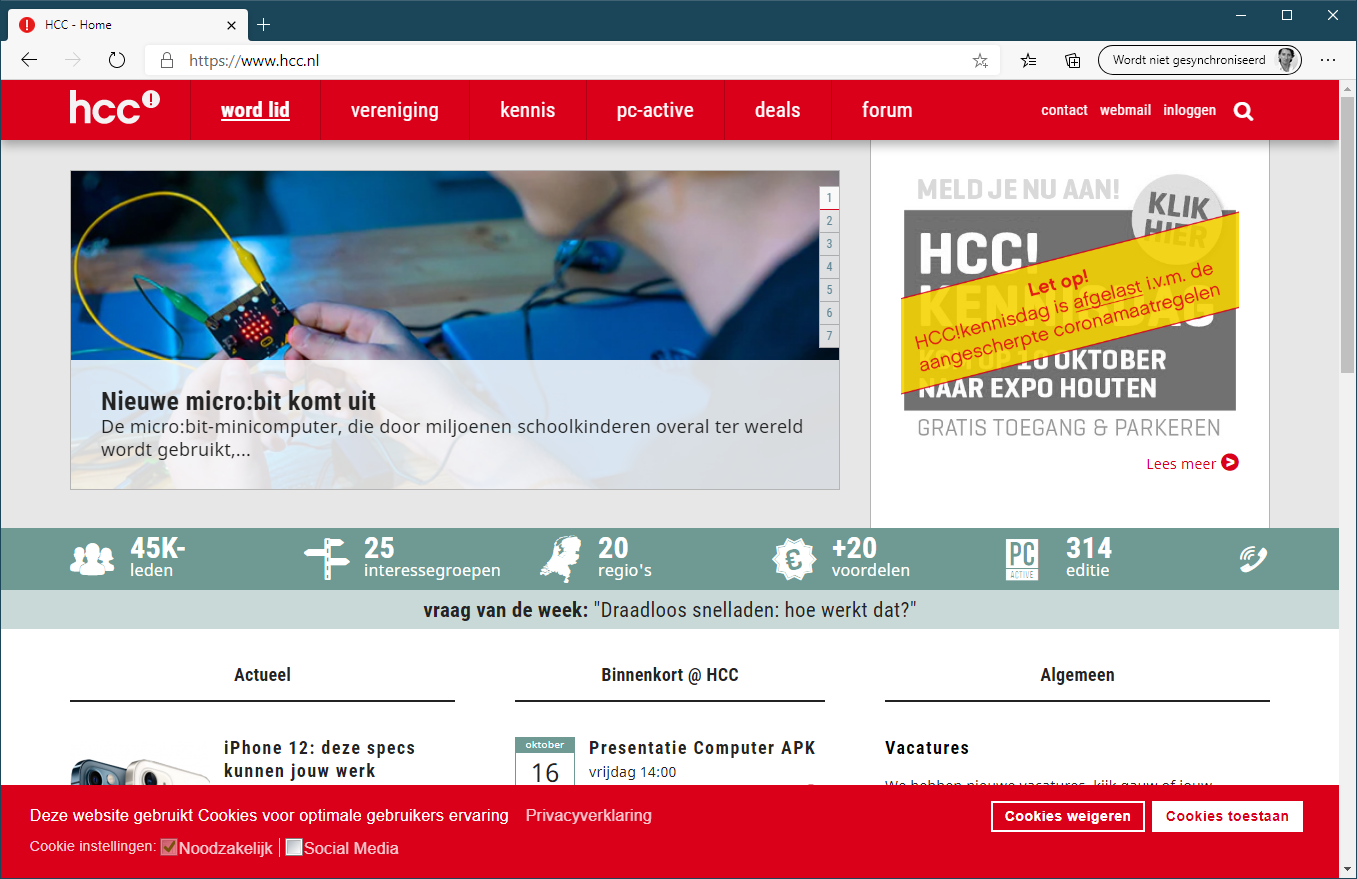Viewport: 1357px width, 879px height.
Task: Click the Lees meer link
Action: point(1181,463)
